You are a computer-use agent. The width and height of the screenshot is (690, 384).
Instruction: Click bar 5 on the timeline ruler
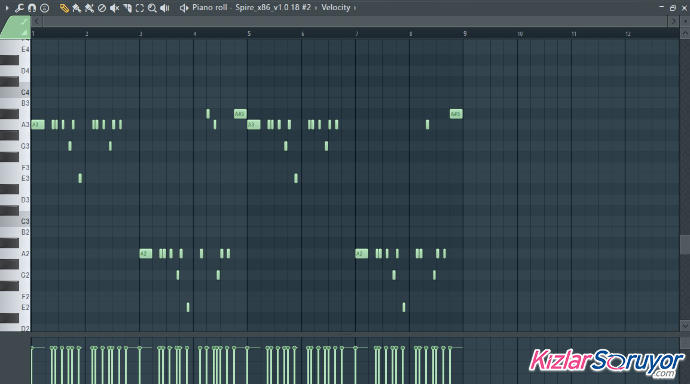249,34
